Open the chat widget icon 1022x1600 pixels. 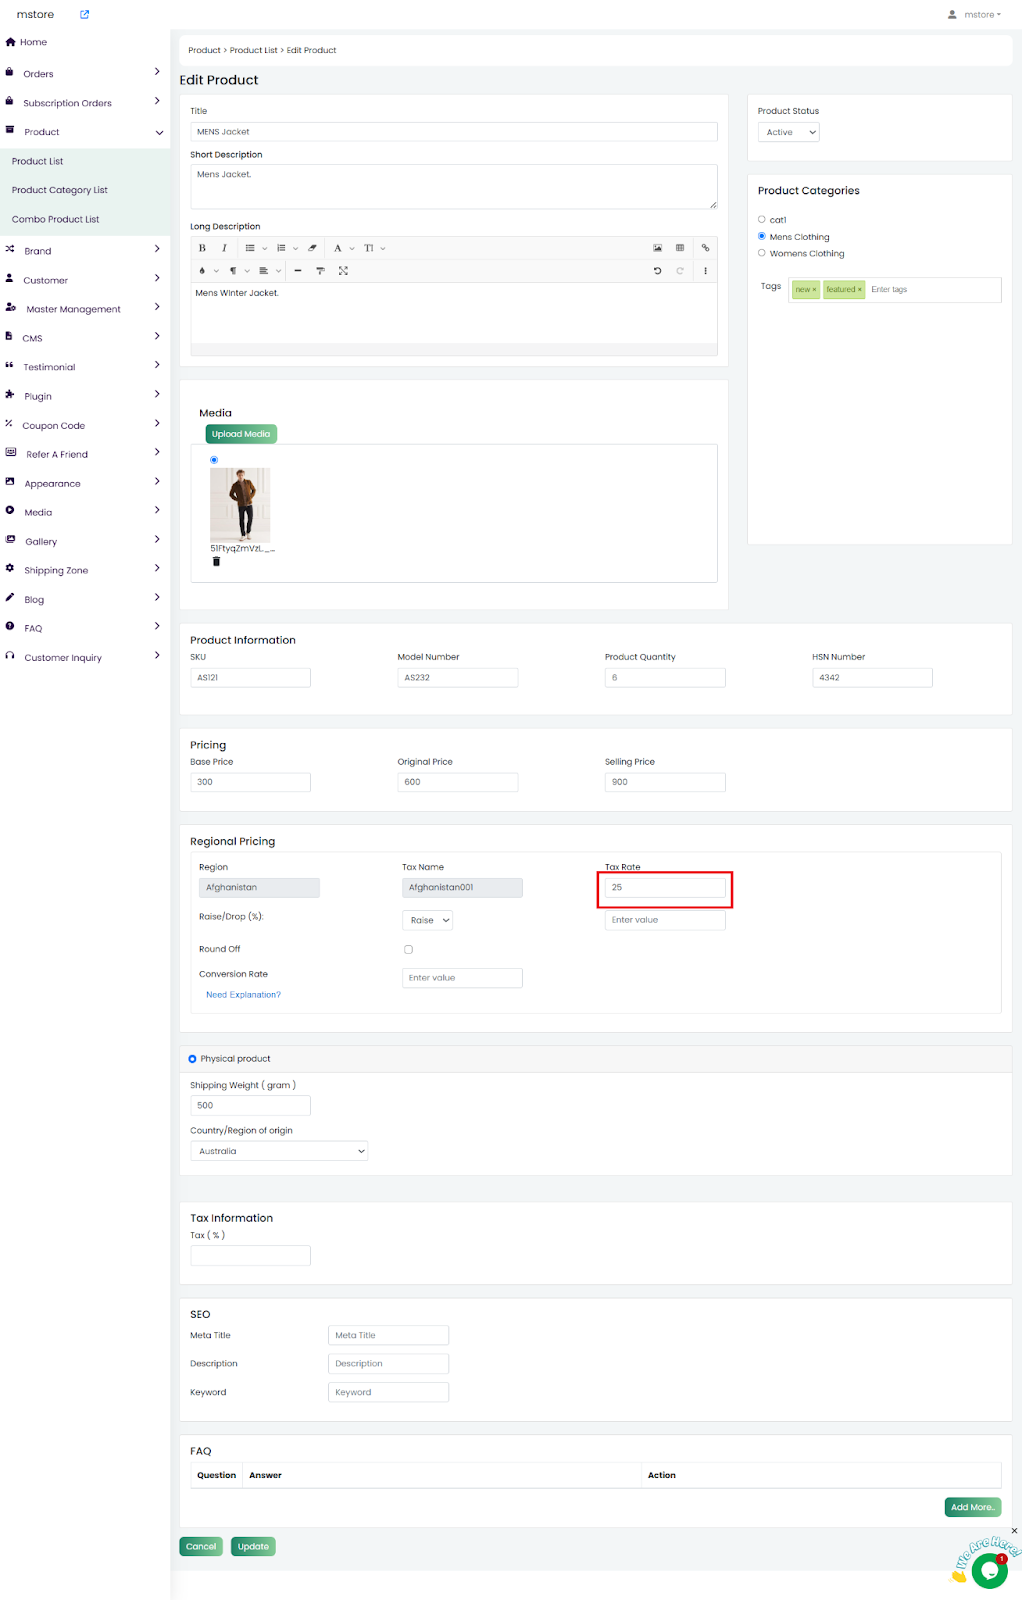989,1571
